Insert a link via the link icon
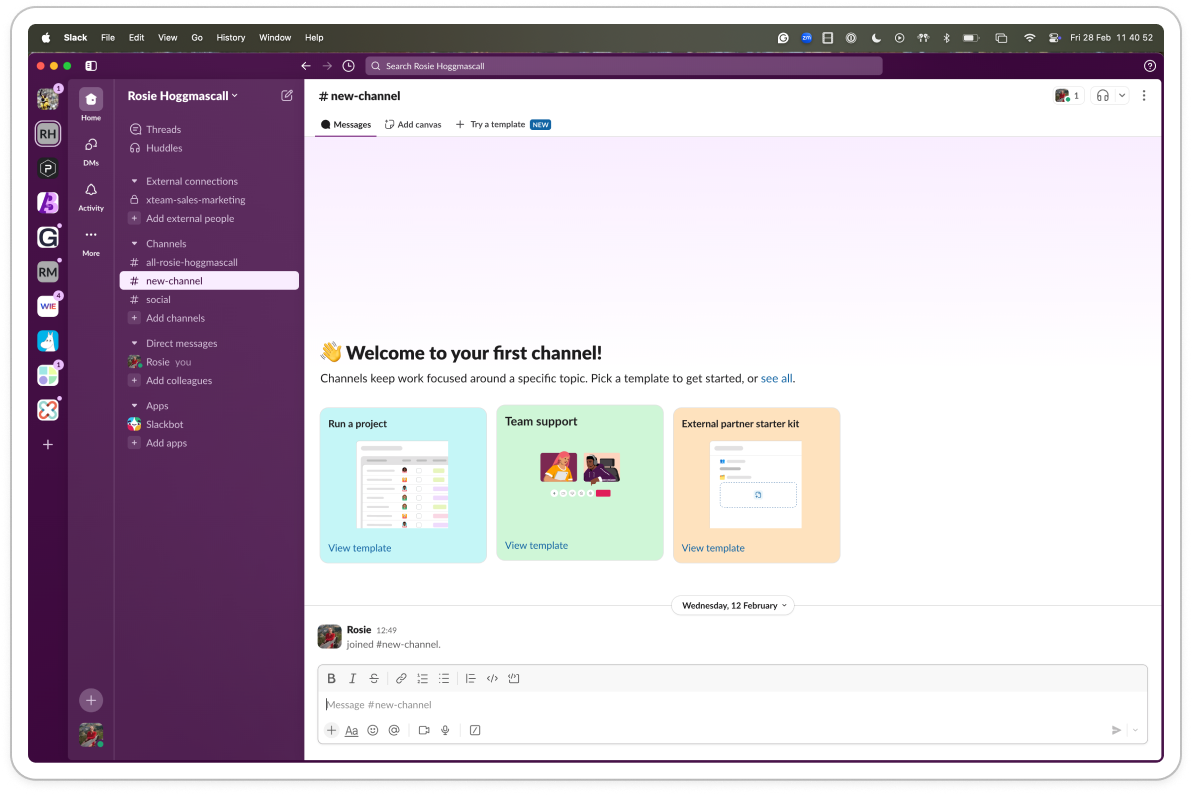Image resolution: width=1192 pixels, height=795 pixels. click(x=401, y=679)
